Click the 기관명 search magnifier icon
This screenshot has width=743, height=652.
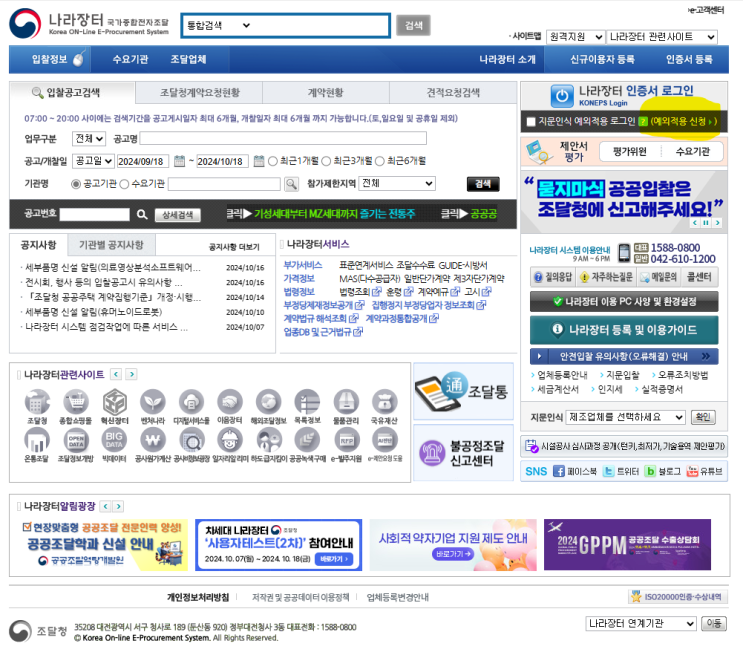[291, 184]
